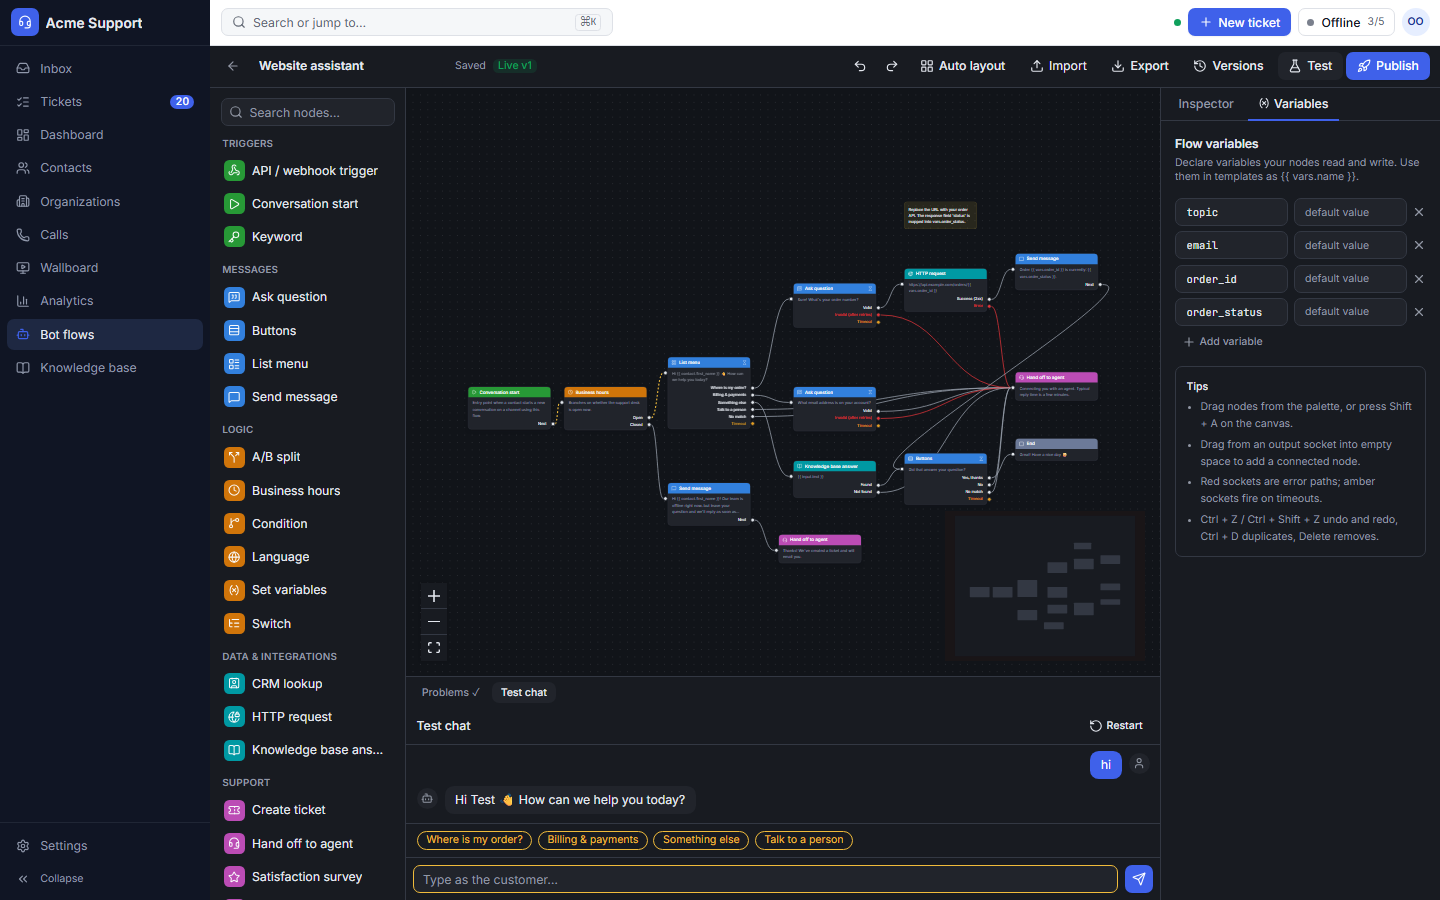Open the Versions panel
Image resolution: width=1440 pixels, height=900 pixels.
[x=1229, y=66]
